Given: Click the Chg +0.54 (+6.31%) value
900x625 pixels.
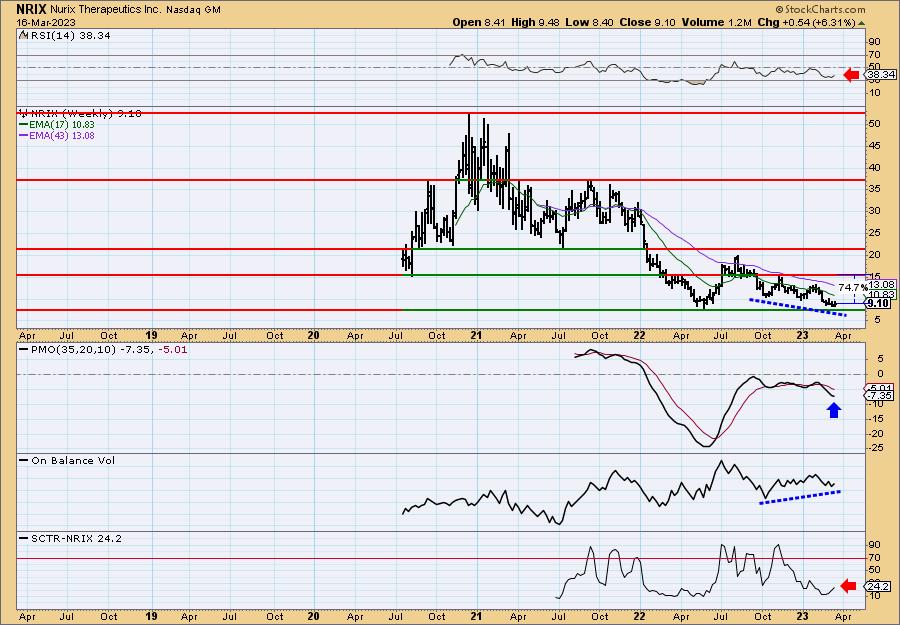Looking at the screenshot, I should (x=806, y=22).
